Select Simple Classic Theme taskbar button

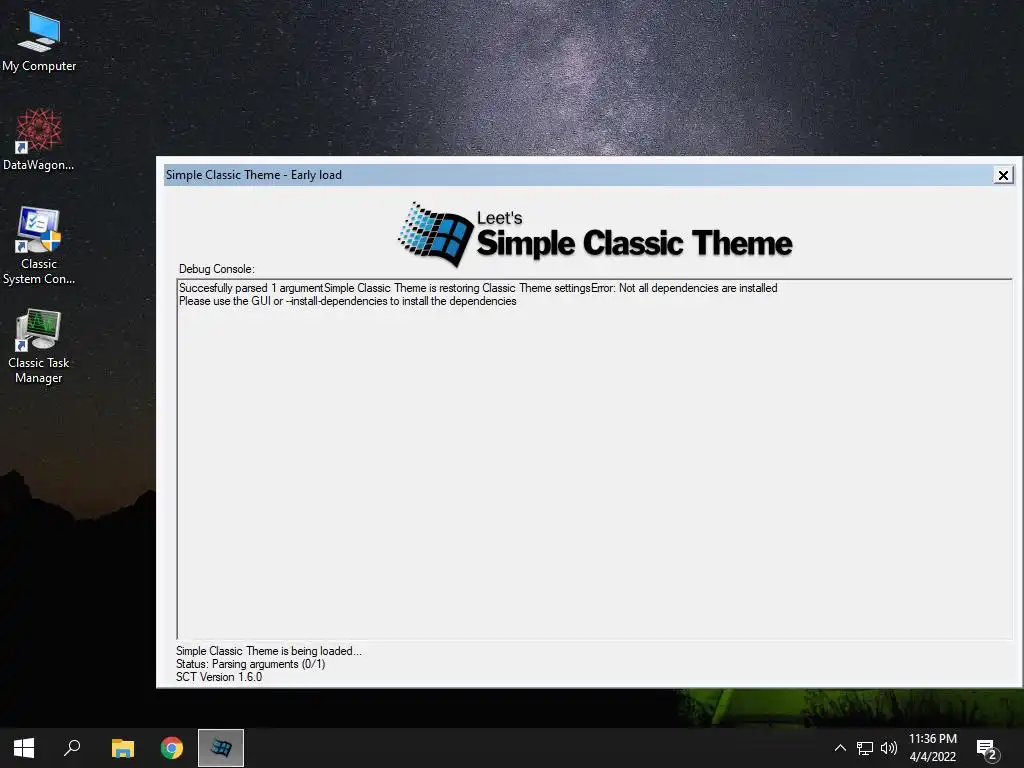221,748
